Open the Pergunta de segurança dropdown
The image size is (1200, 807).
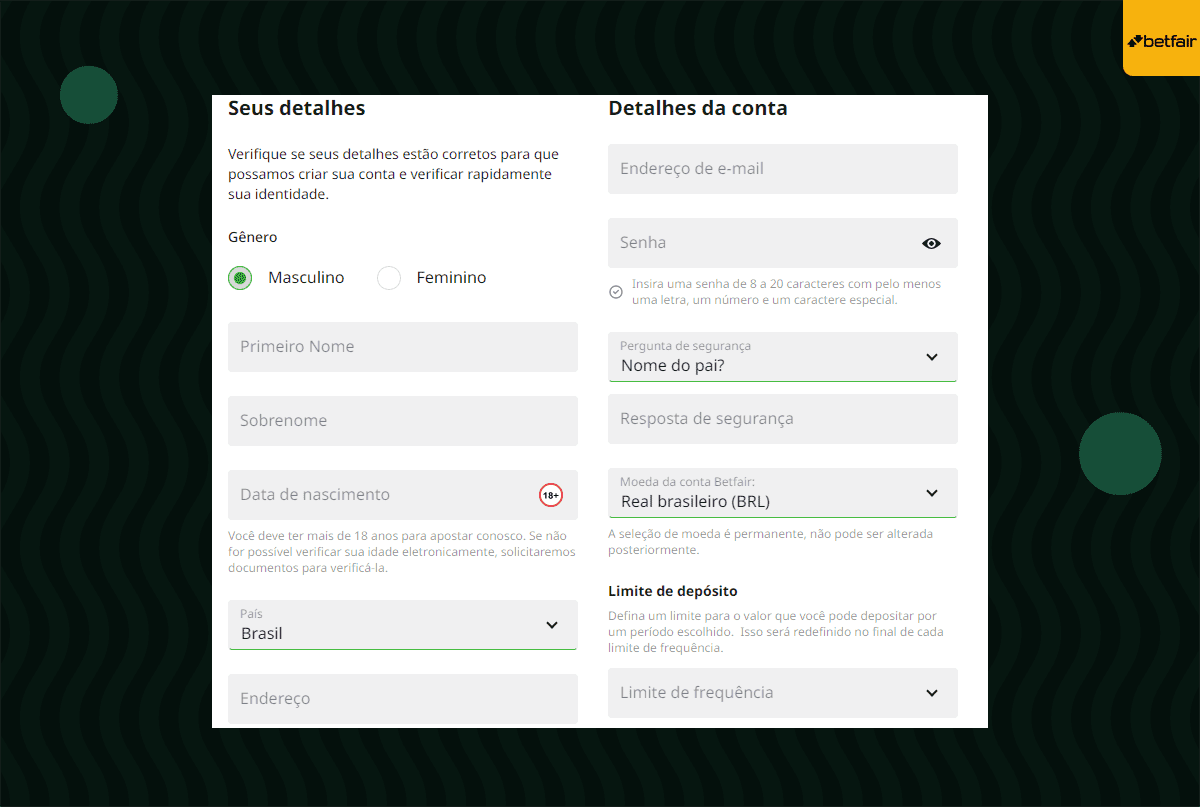coord(783,357)
